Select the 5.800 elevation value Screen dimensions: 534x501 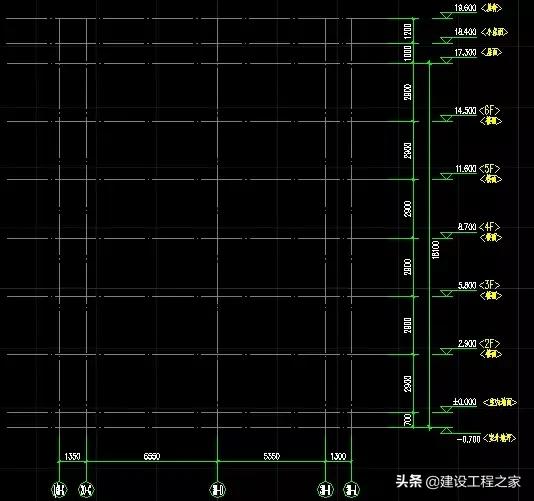click(x=467, y=285)
